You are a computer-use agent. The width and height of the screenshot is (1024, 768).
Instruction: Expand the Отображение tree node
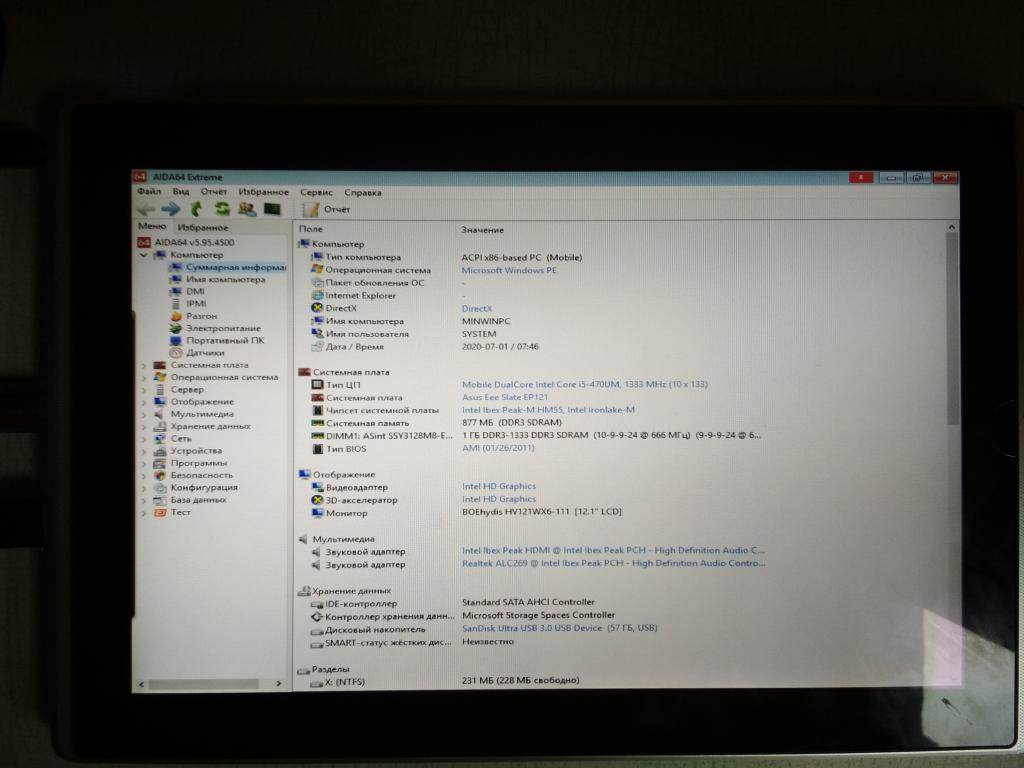point(144,402)
